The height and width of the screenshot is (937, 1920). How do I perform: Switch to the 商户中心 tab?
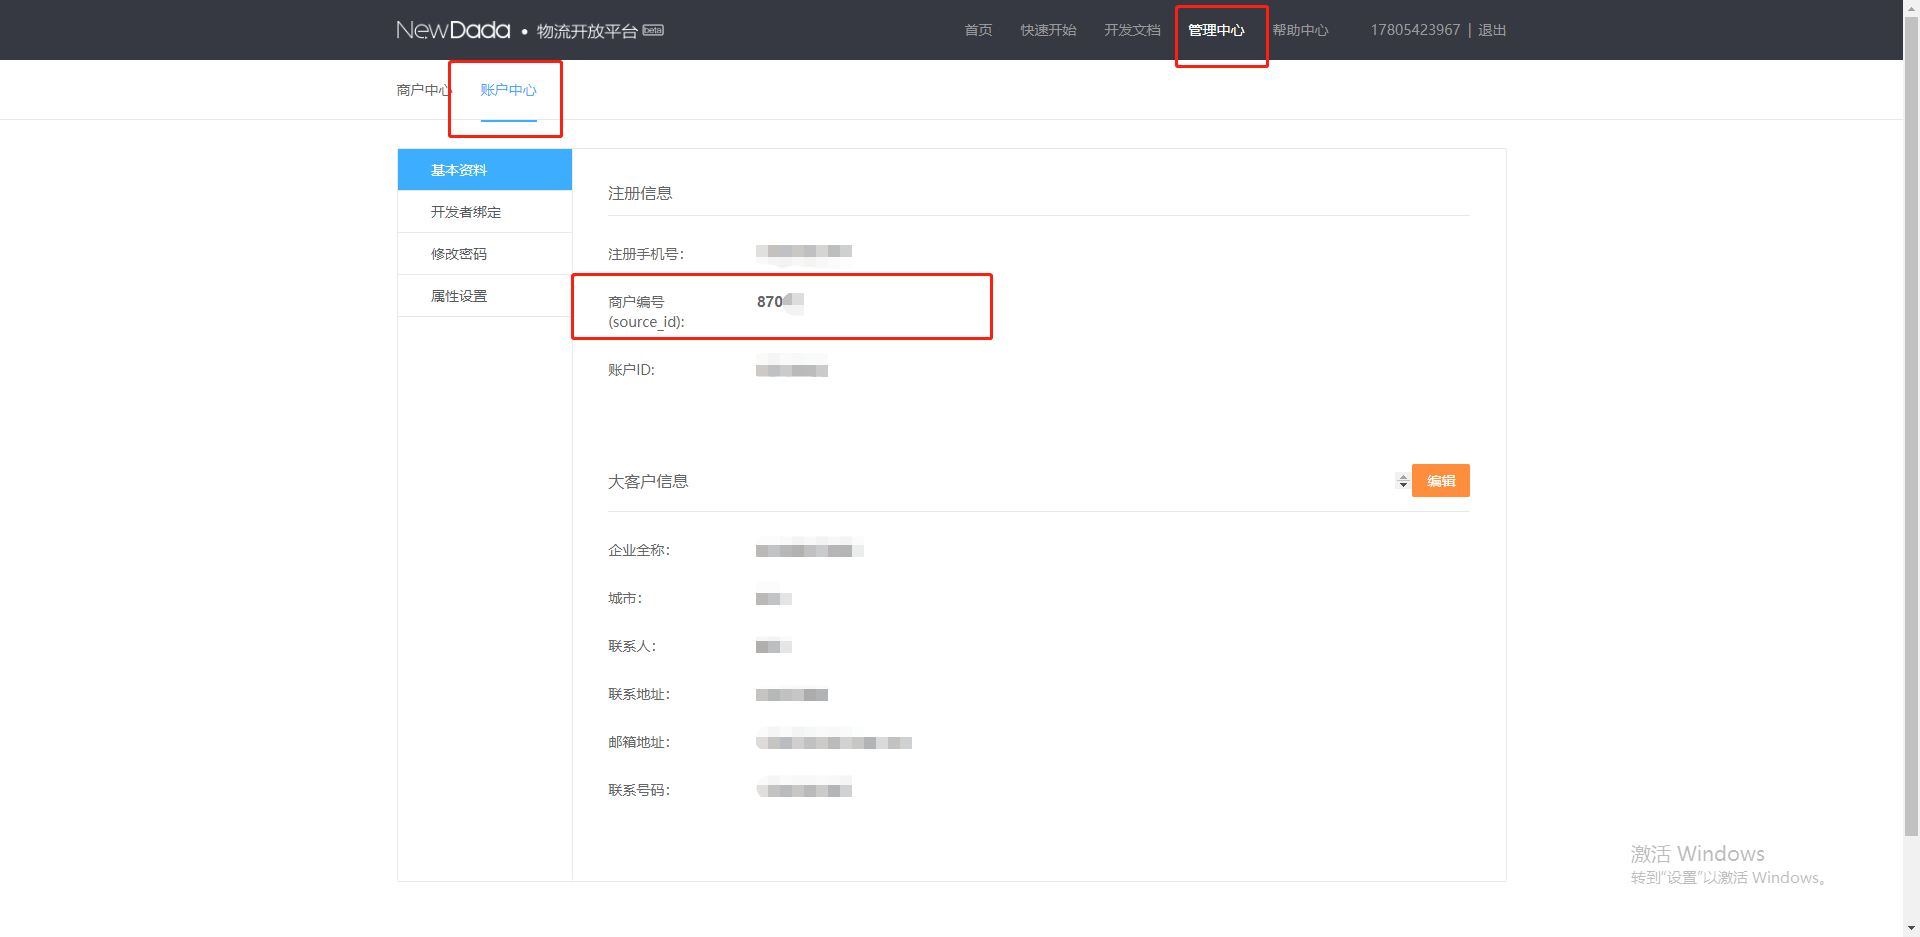[424, 90]
